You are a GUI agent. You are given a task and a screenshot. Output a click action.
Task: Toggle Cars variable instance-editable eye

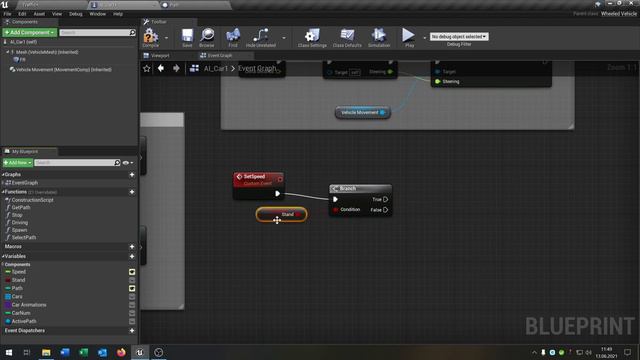pyautogui.click(x=132, y=297)
